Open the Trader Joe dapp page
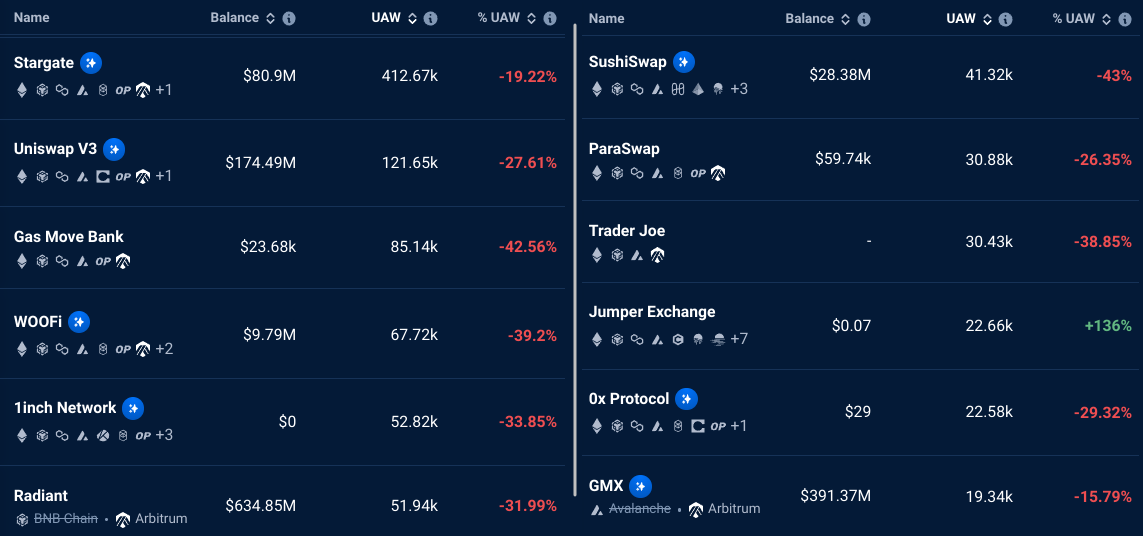Screen dimensions: 1143x536 [627, 231]
